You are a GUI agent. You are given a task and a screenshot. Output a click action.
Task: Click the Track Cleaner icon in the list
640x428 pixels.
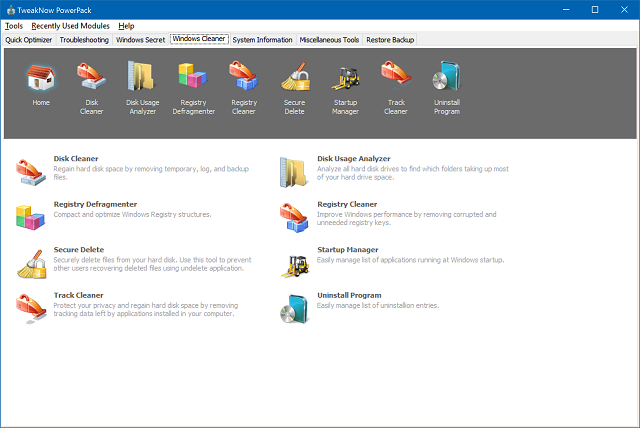click(31, 309)
